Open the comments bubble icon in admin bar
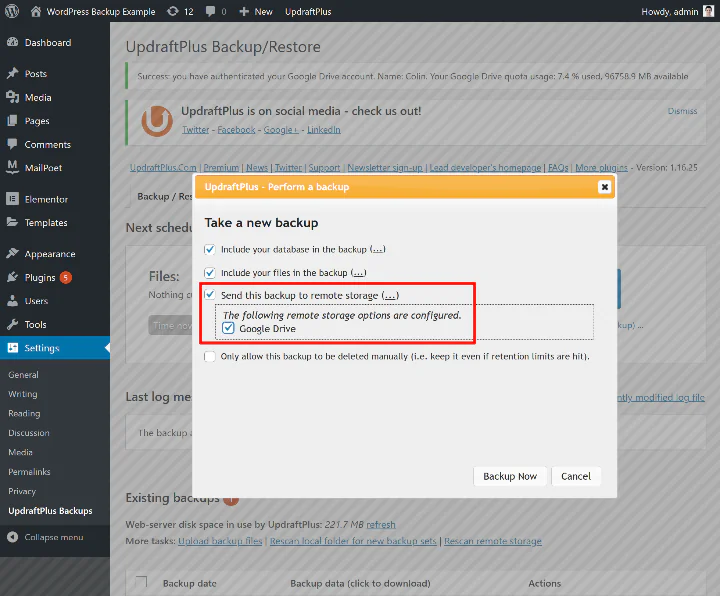The image size is (720, 596). pos(210,11)
